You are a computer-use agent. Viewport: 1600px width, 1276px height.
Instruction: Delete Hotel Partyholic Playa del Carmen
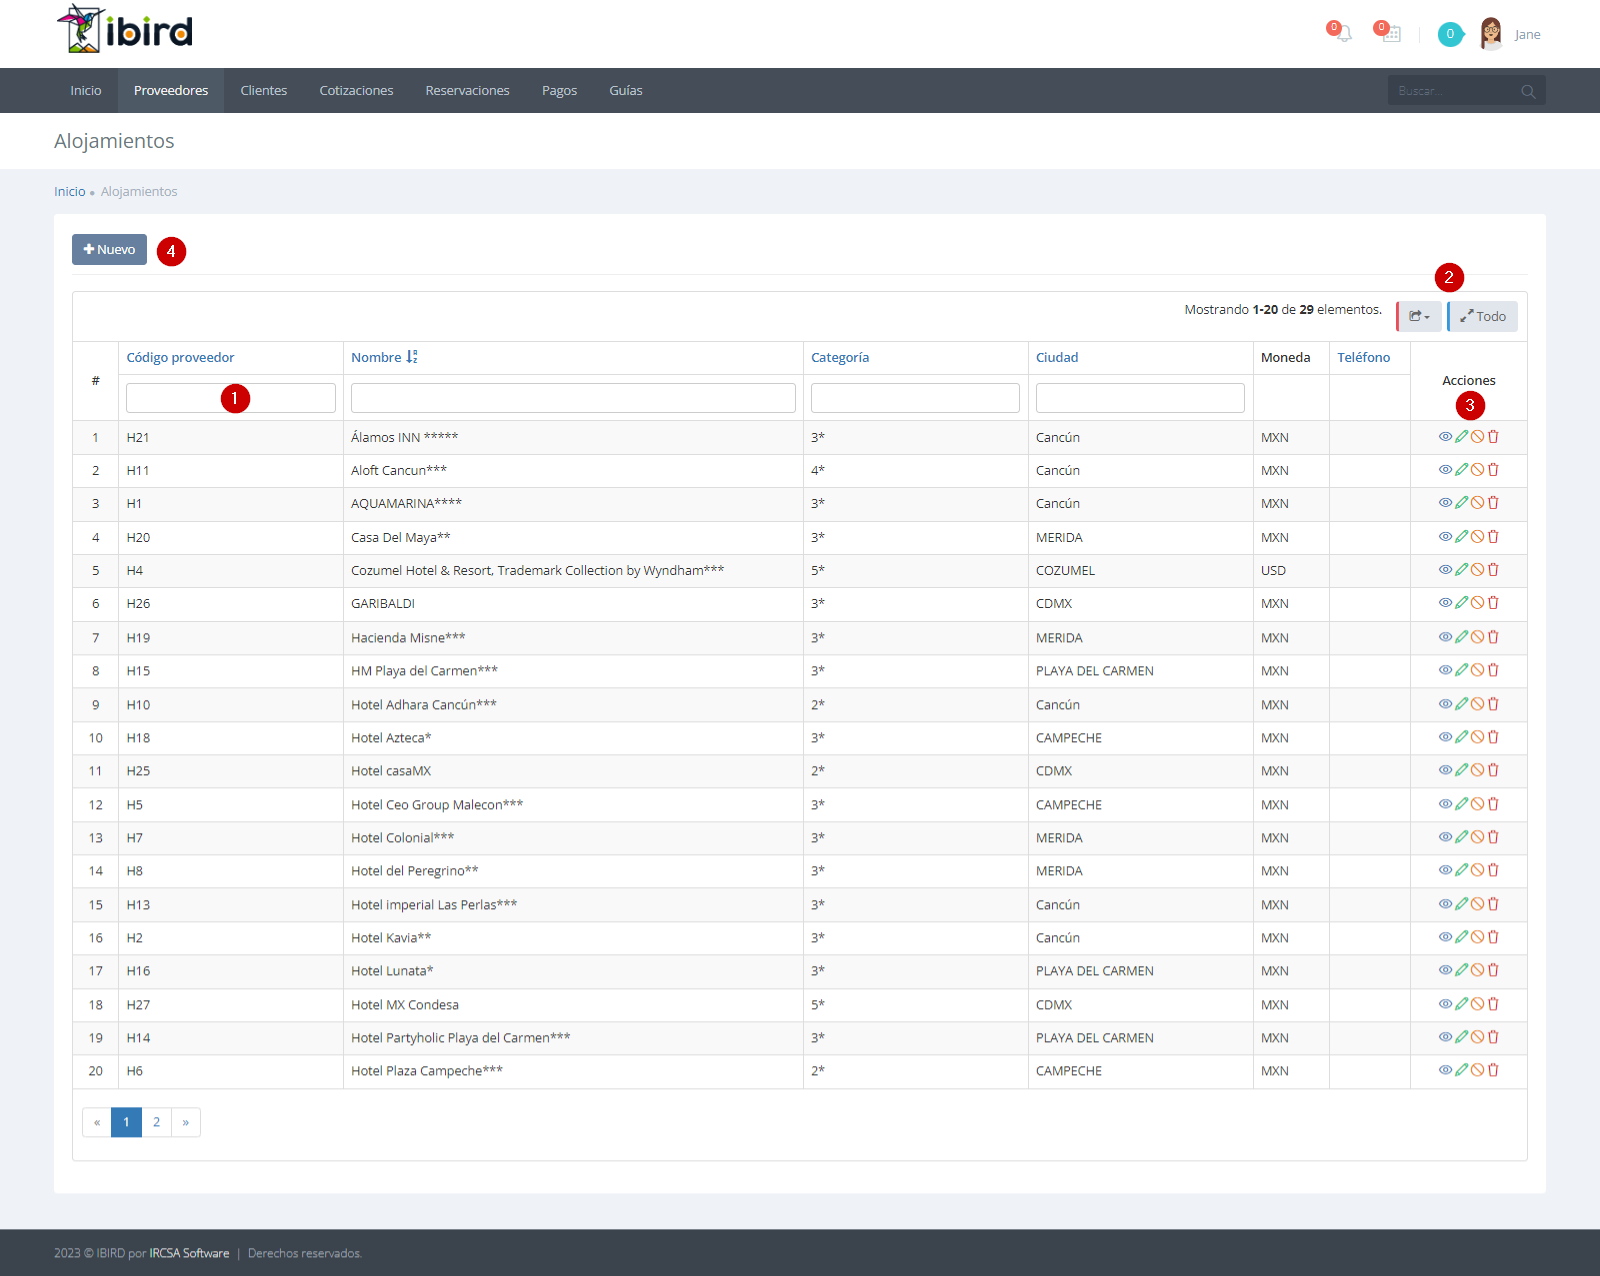(x=1493, y=1037)
